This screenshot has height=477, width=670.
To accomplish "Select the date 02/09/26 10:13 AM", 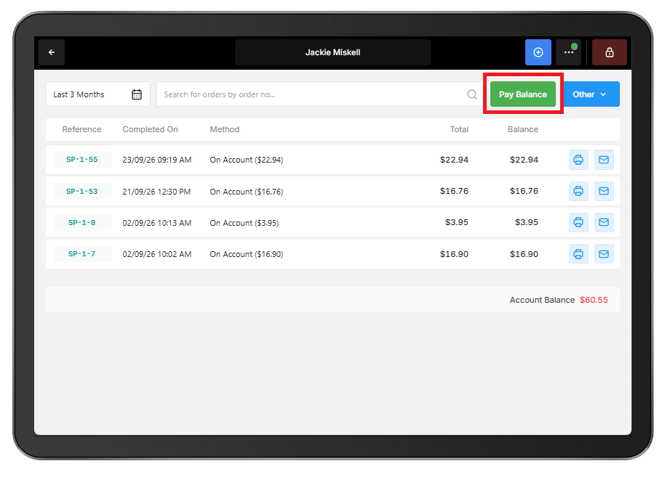I will click(x=157, y=223).
